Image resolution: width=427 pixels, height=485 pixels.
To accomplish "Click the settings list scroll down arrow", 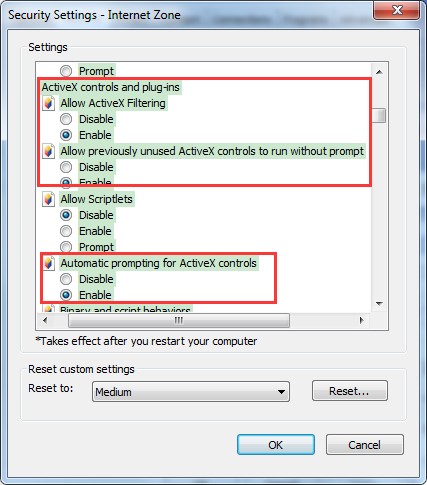I will [379, 304].
